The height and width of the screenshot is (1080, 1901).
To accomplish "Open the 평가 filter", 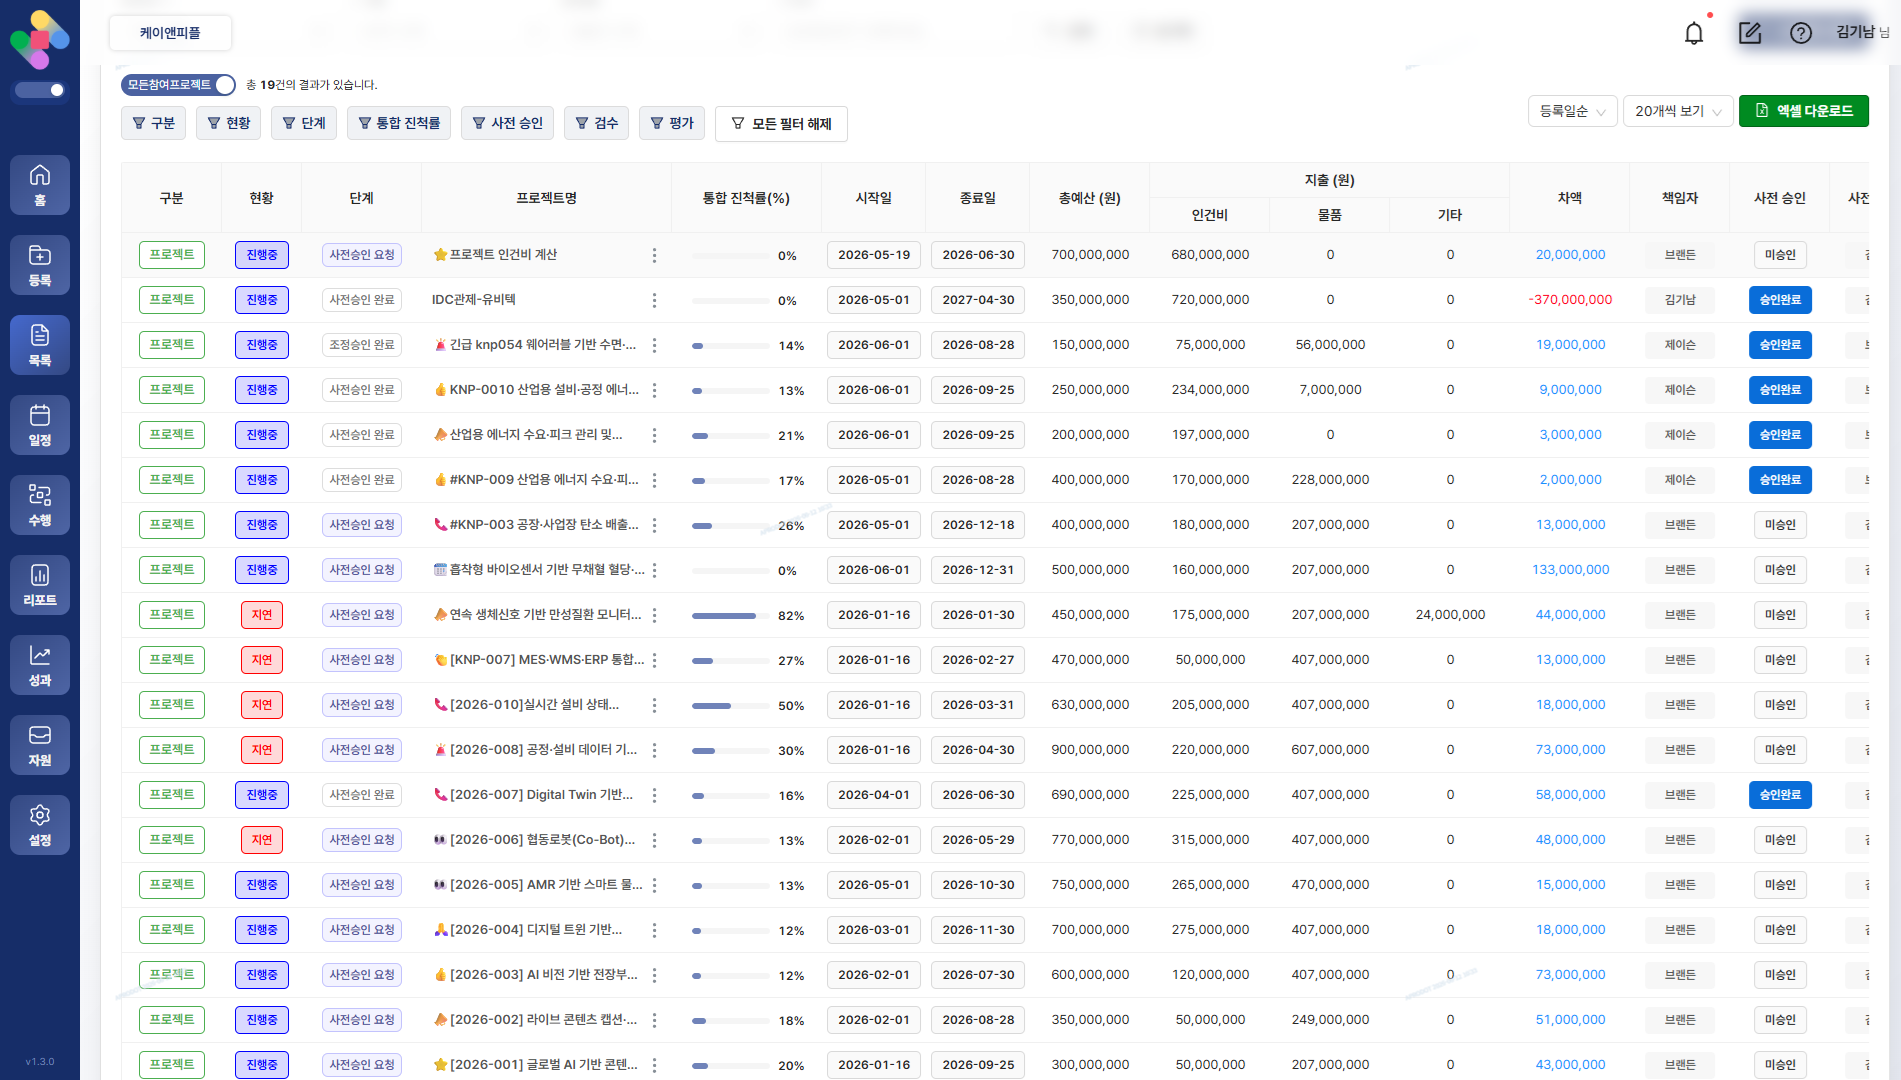I will pyautogui.click(x=672, y=123).
